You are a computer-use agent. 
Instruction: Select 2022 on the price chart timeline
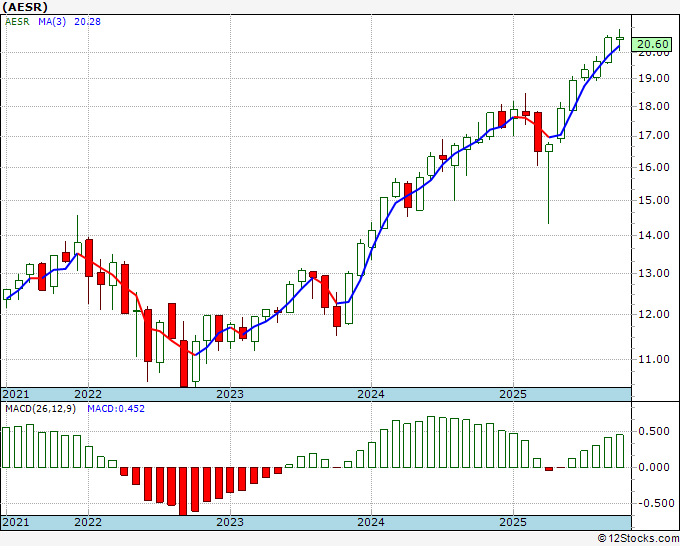pos(88,394)
